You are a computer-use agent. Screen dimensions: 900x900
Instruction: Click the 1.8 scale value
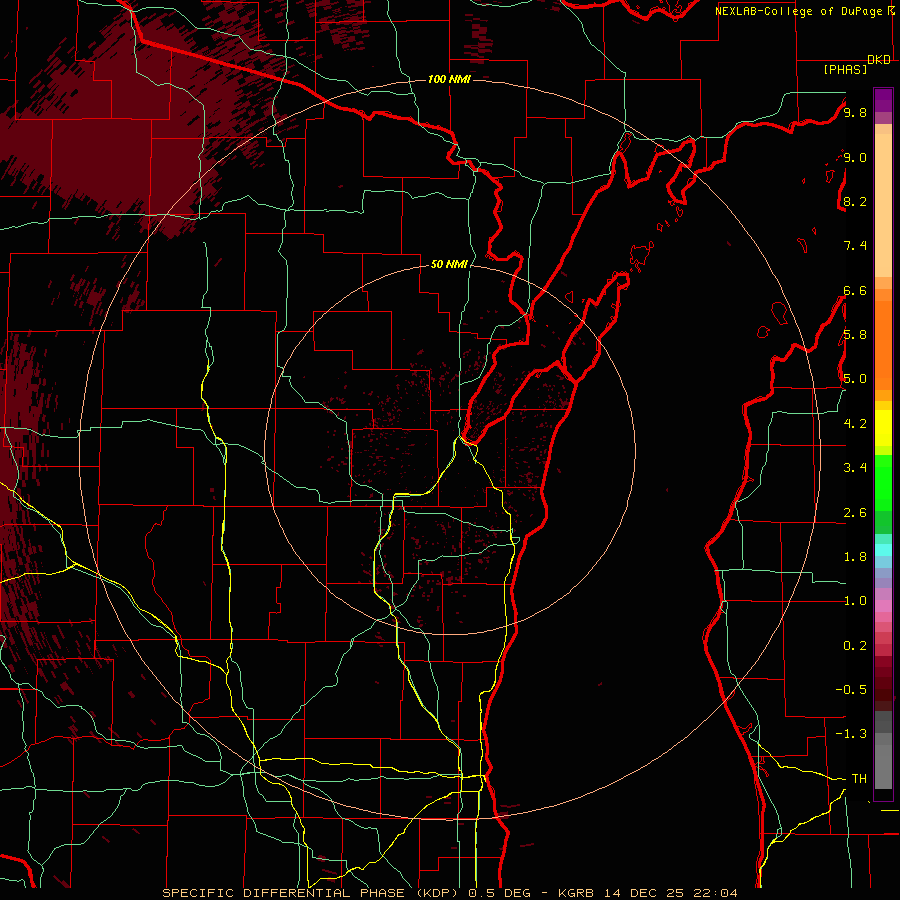[855, 557]
